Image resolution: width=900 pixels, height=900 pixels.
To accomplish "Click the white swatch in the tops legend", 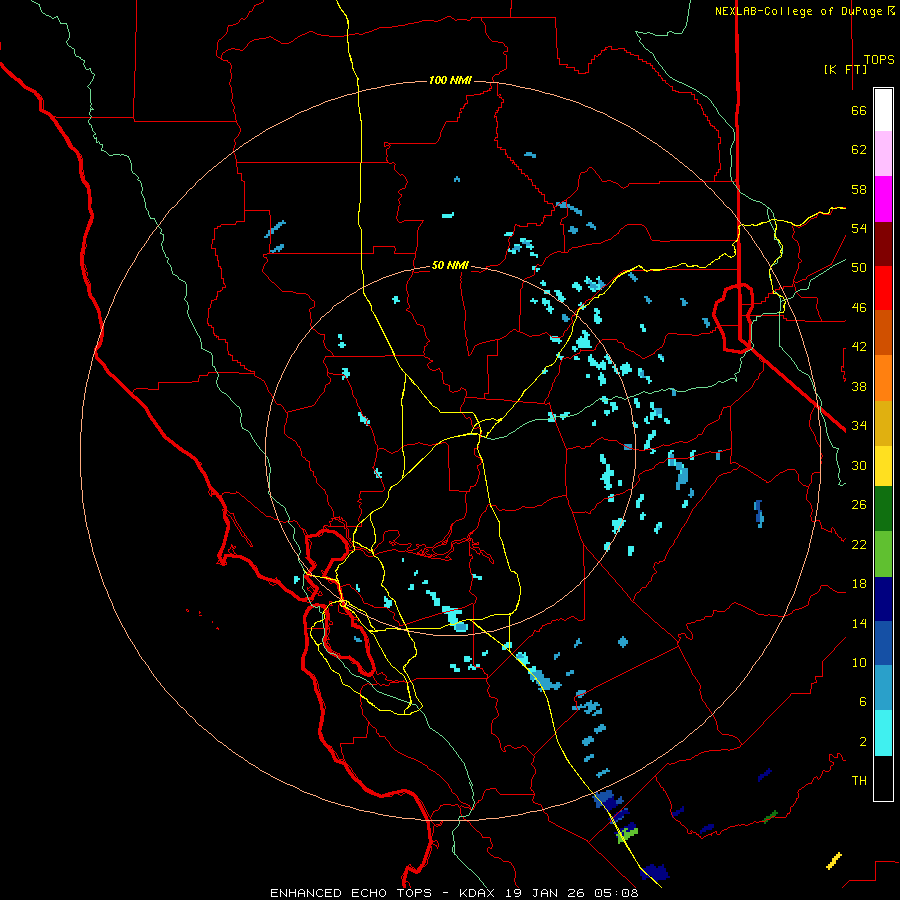I will tap(883, 110).
